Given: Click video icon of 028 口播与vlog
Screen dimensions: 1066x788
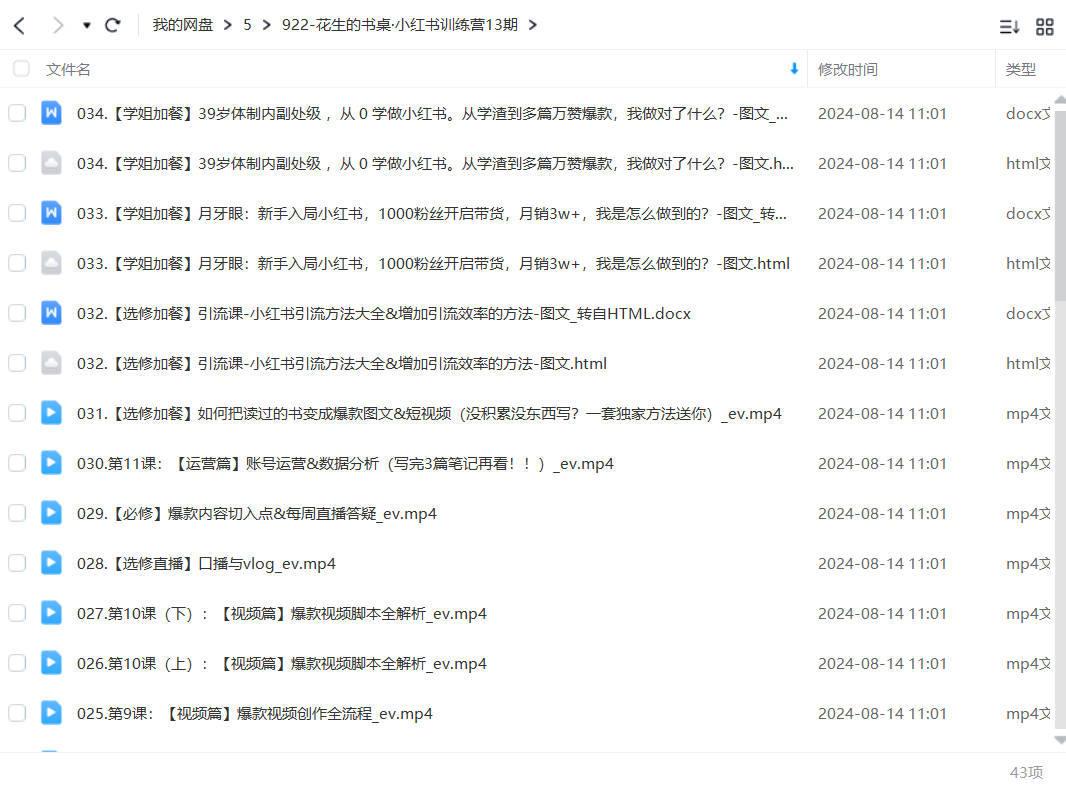Looking at the screenshot, I should coord(51,563).
